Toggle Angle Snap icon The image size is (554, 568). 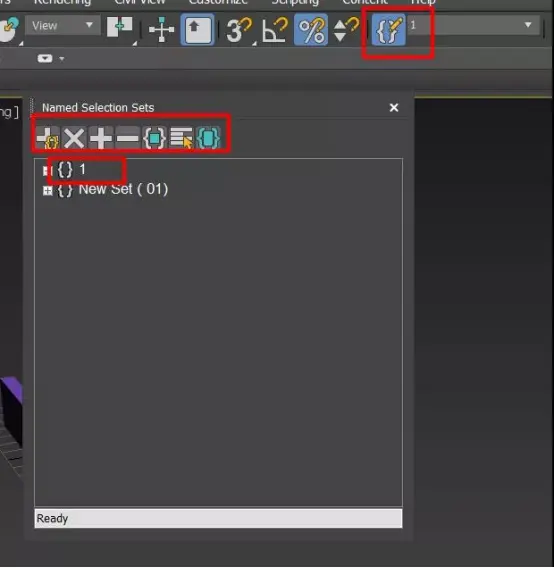tap(275, 30)
